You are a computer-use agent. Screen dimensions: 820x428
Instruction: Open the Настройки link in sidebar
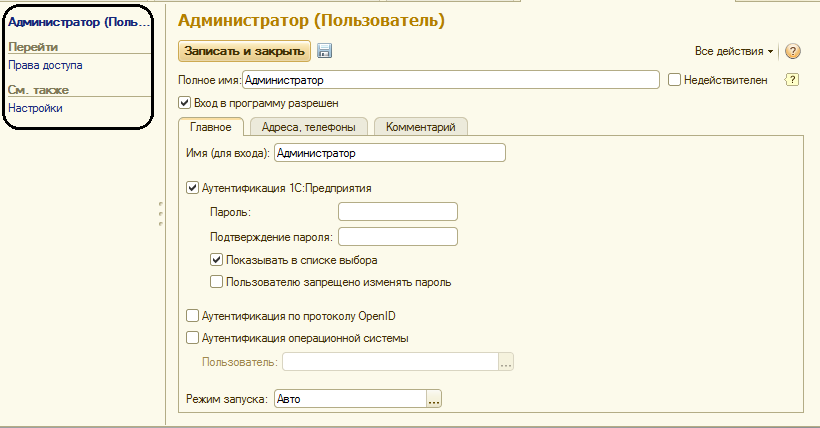pos(35,108)
